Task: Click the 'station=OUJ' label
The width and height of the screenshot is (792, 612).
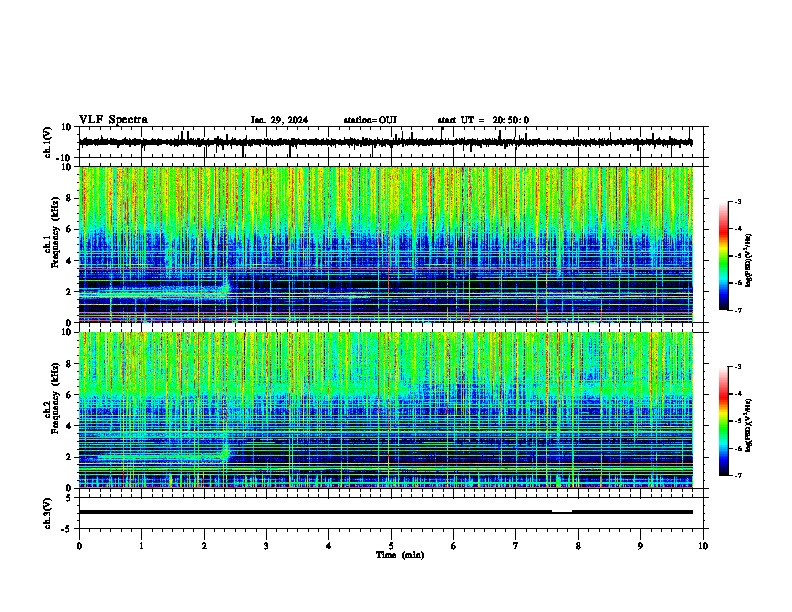Action: click(370, 120)
